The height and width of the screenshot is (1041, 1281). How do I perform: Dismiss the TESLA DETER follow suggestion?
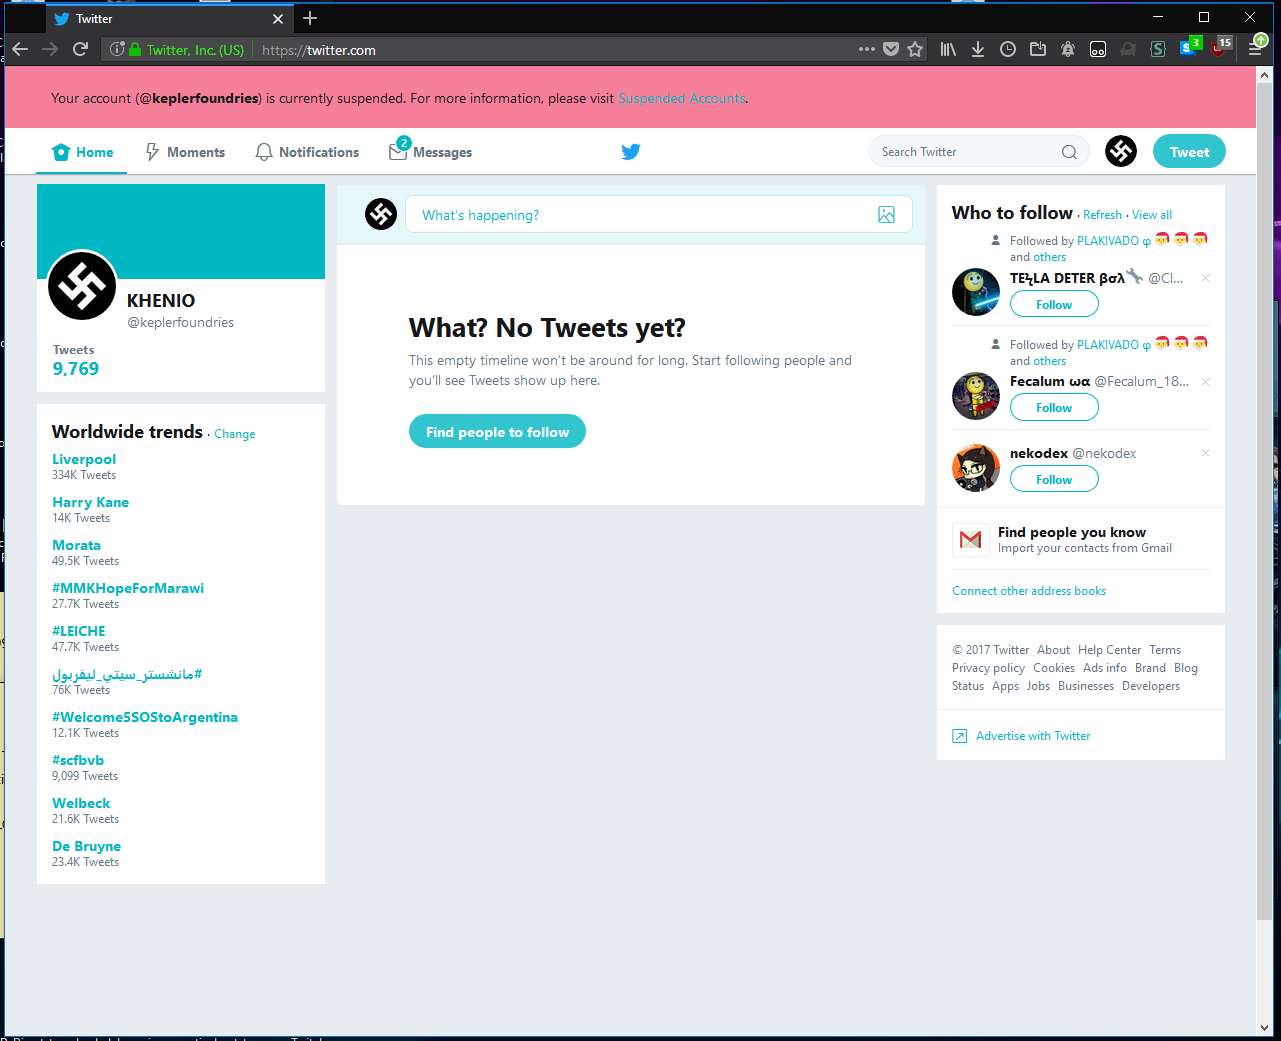click(1205, 278)
